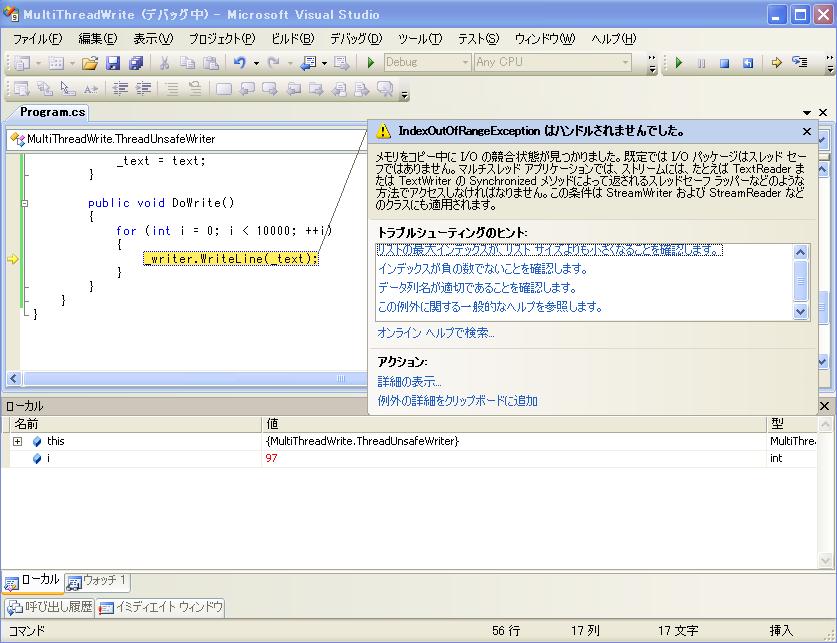
Task: Click the View Detail link (詳細の表示...)
Action: pos(409,382)
